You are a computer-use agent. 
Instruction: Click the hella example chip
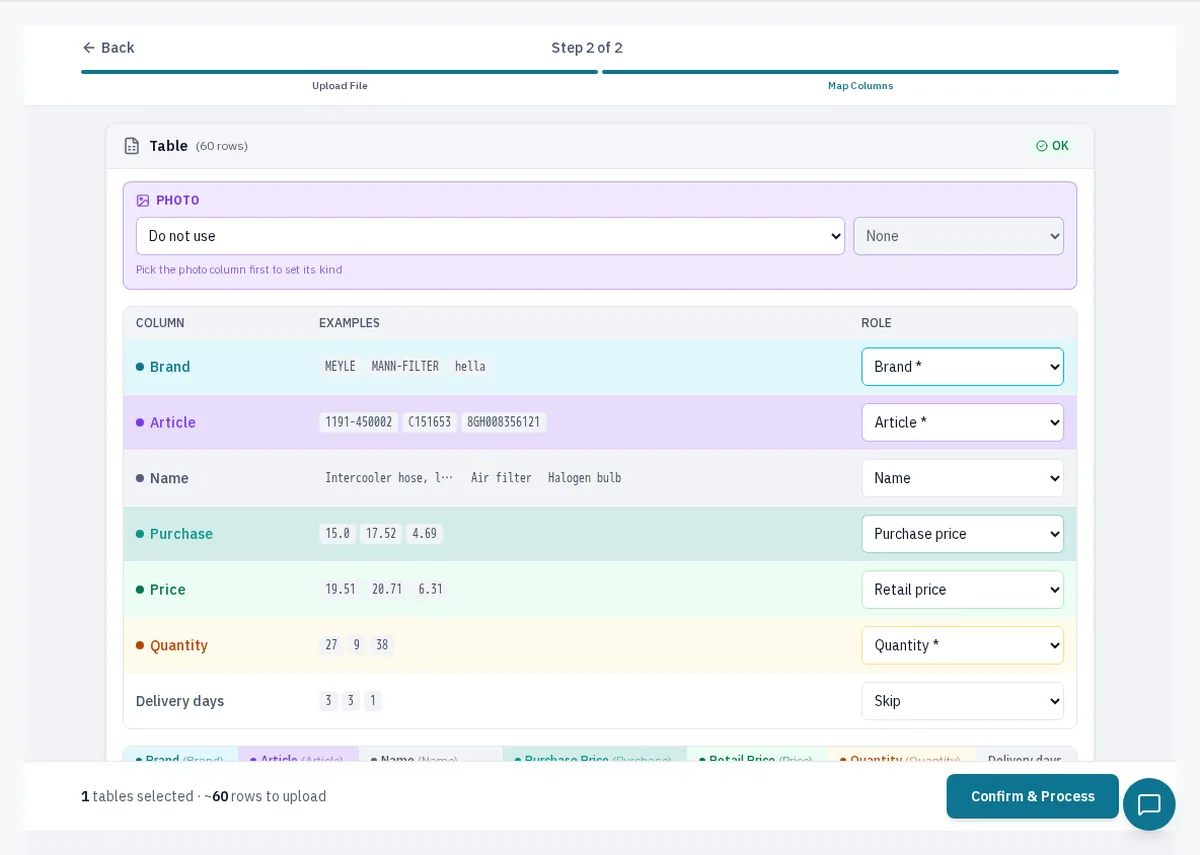(470, 367)
